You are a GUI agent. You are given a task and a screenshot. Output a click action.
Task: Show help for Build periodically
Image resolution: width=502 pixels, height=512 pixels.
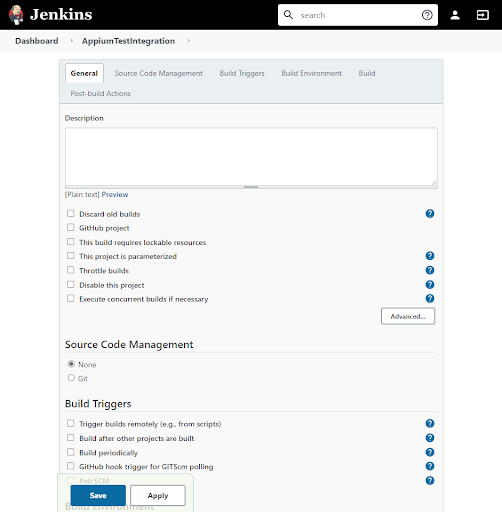click(x=430, y=452)
